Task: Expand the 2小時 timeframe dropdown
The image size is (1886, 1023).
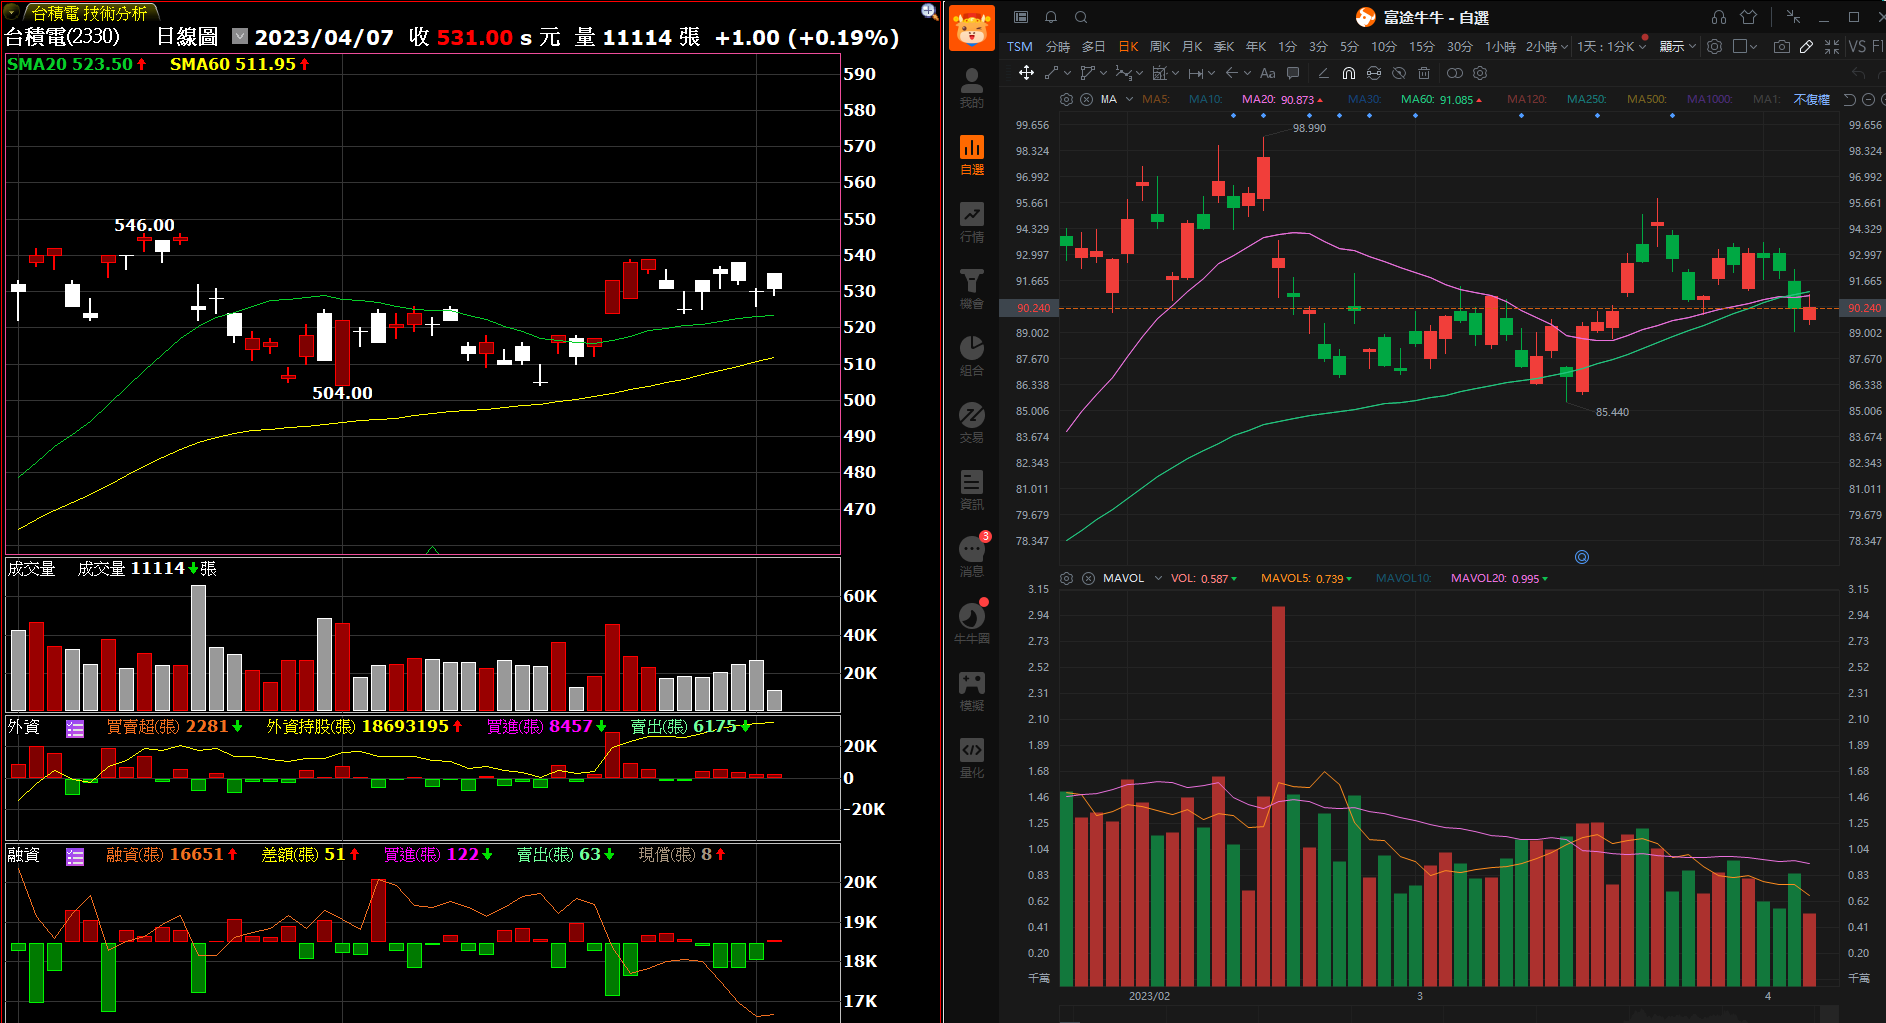Action: [1565, 47]
